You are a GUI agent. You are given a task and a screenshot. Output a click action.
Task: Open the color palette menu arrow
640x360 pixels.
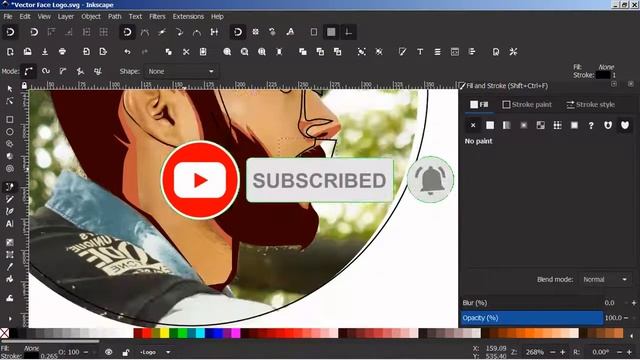tap(632, 335)
